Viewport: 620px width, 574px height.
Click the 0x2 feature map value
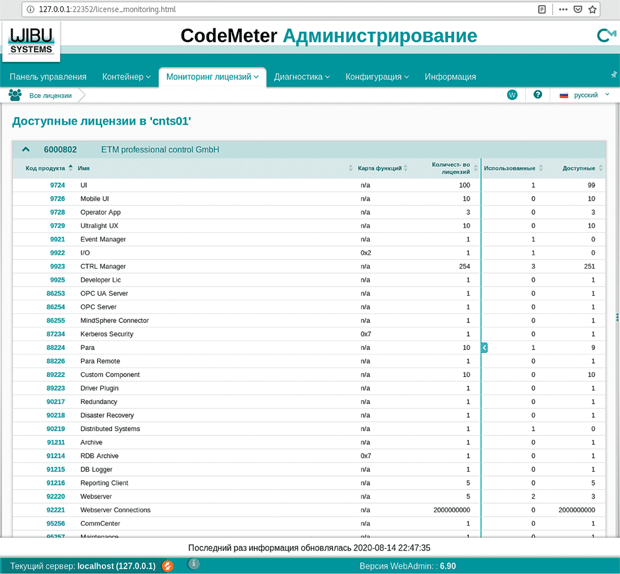click(366, 253)
